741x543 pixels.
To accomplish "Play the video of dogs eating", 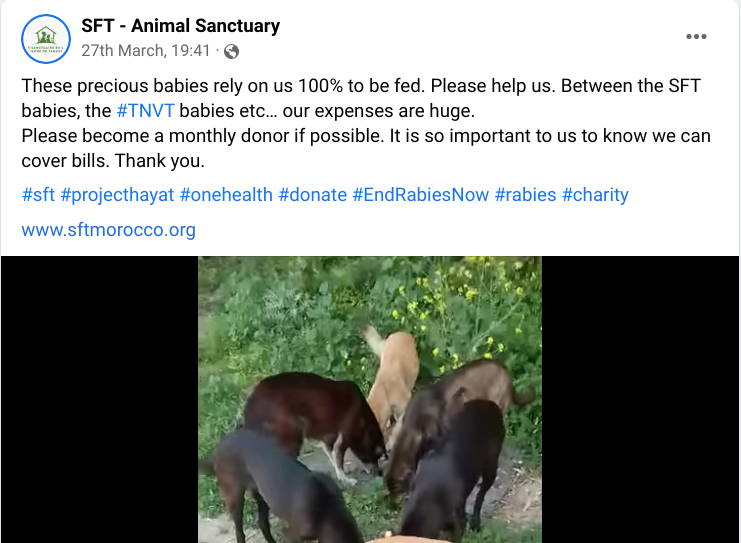I will pyautogui.click(x=370, y=399).
